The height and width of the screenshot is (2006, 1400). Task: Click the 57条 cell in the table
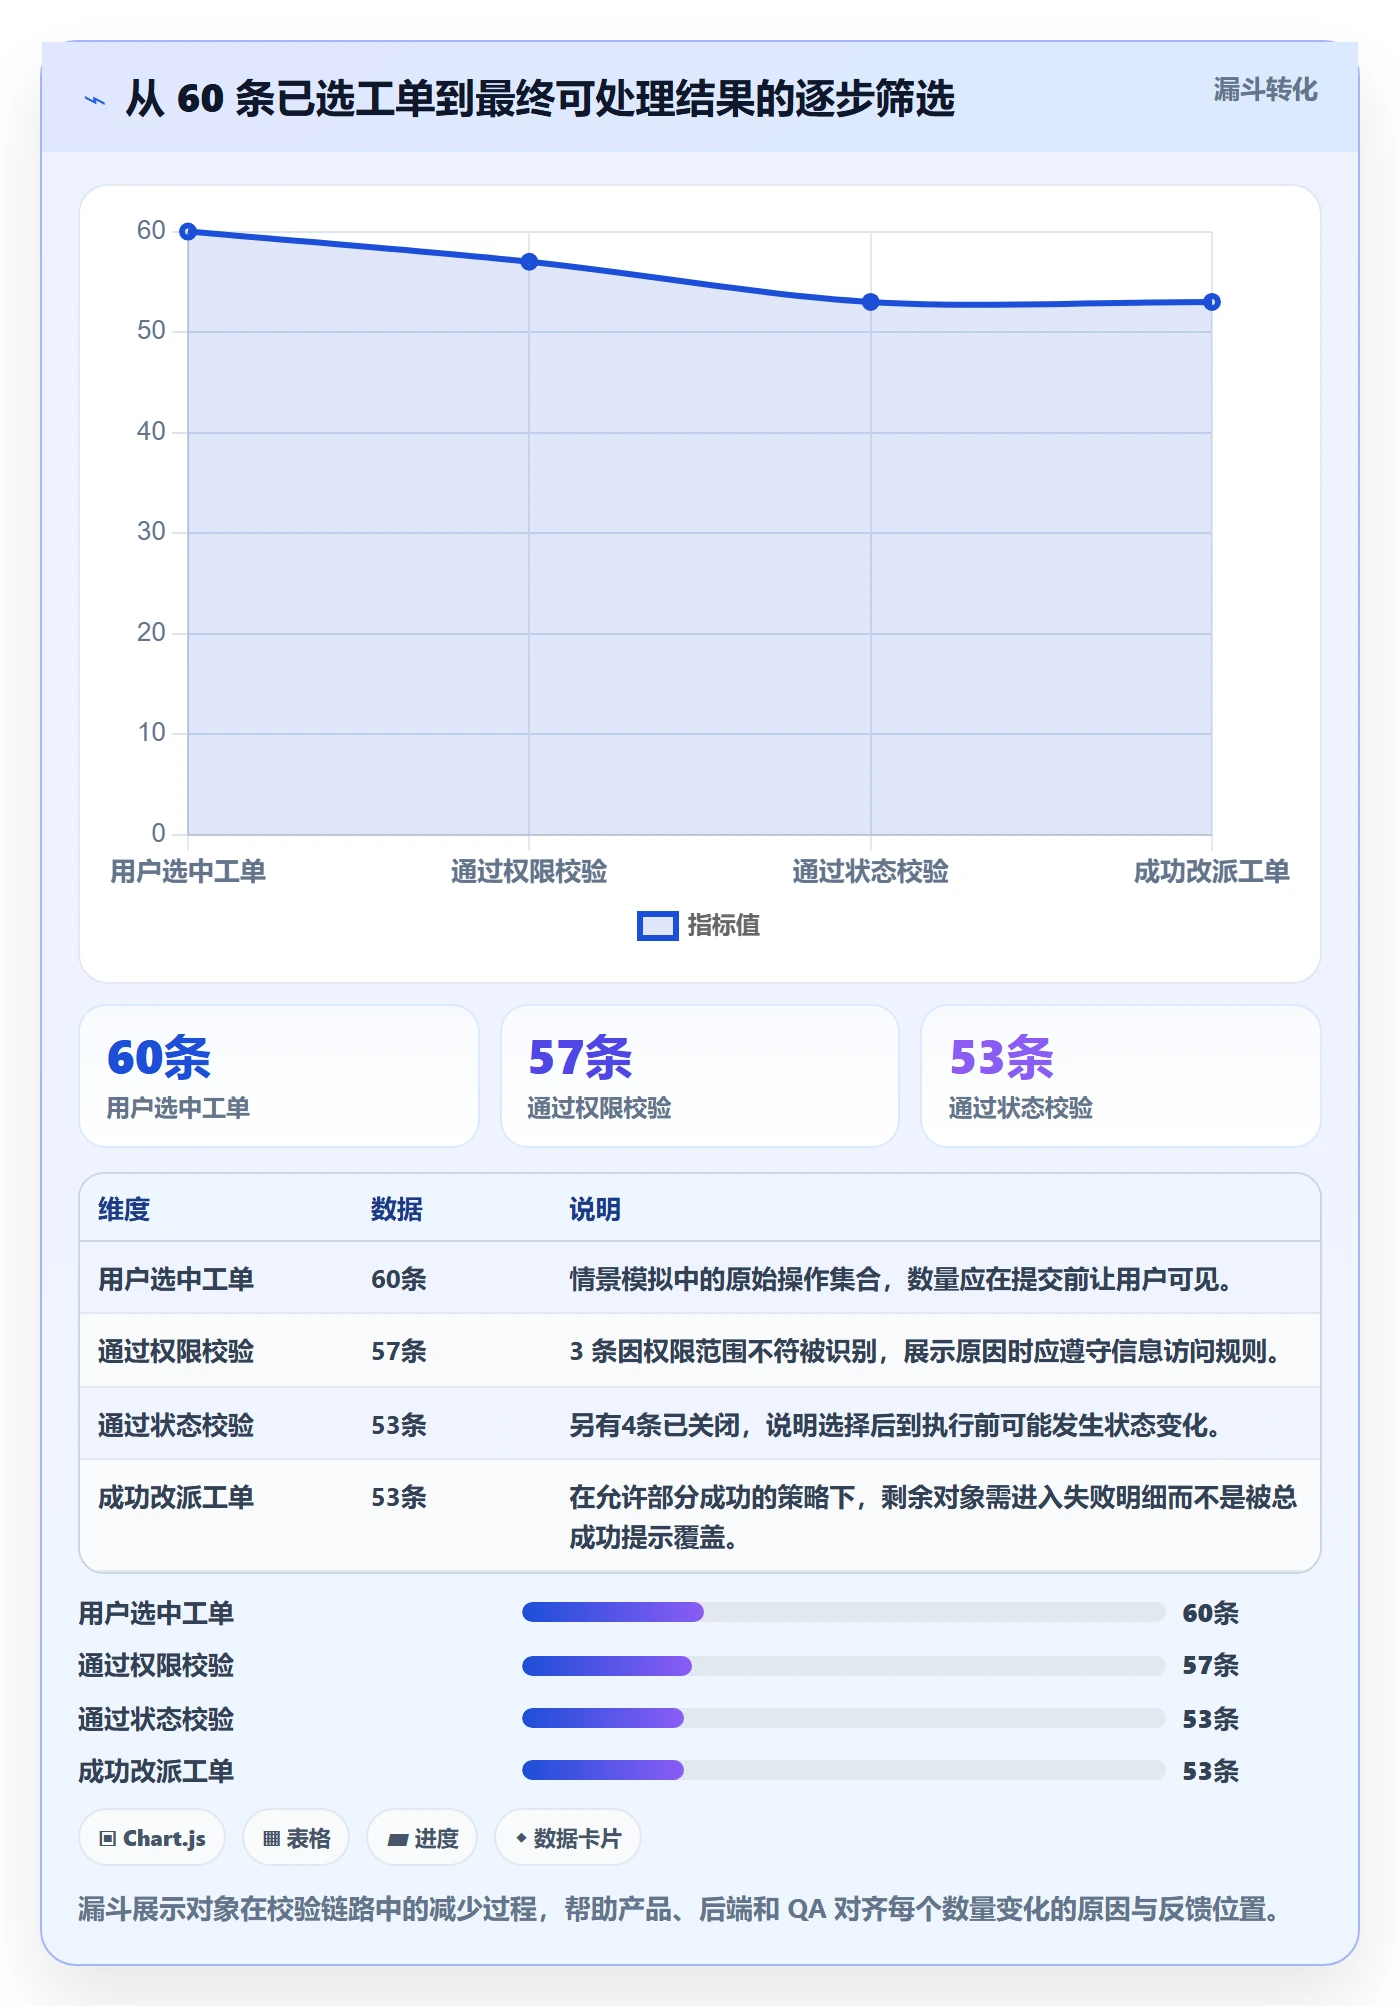click(x=399, y=1351)
